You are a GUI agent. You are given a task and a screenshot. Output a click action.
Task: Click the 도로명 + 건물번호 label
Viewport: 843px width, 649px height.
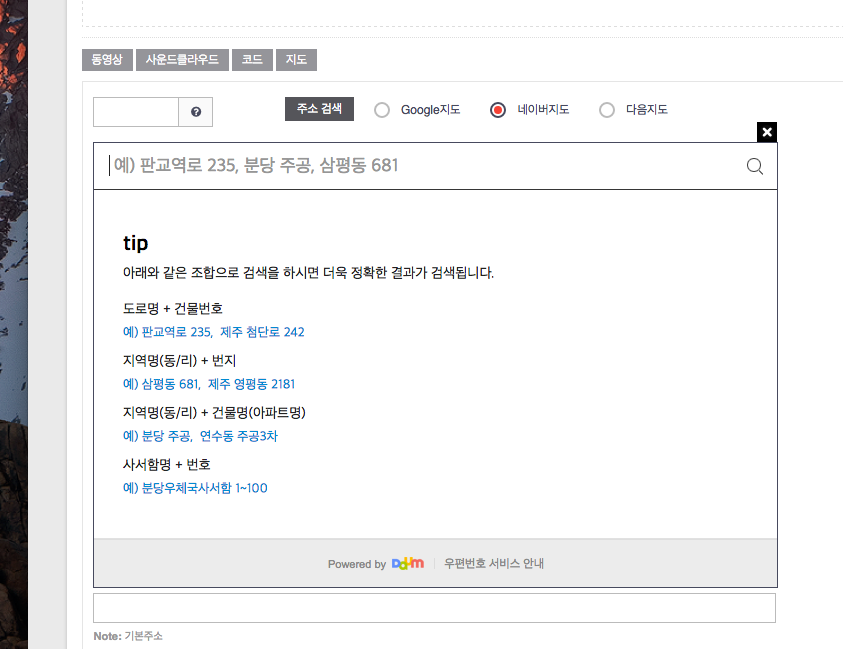pyautogui.click(x=173, y=309)
